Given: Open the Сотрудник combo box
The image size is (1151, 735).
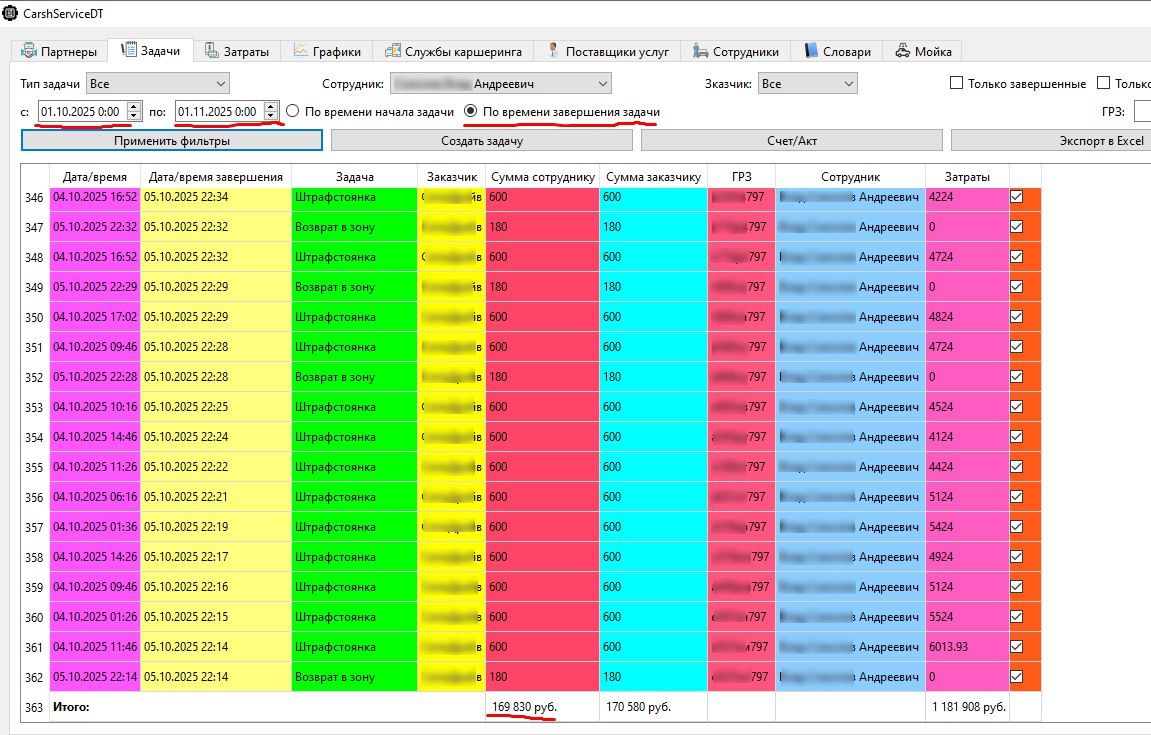Looking at the screenshot, I should coord(501,84).
